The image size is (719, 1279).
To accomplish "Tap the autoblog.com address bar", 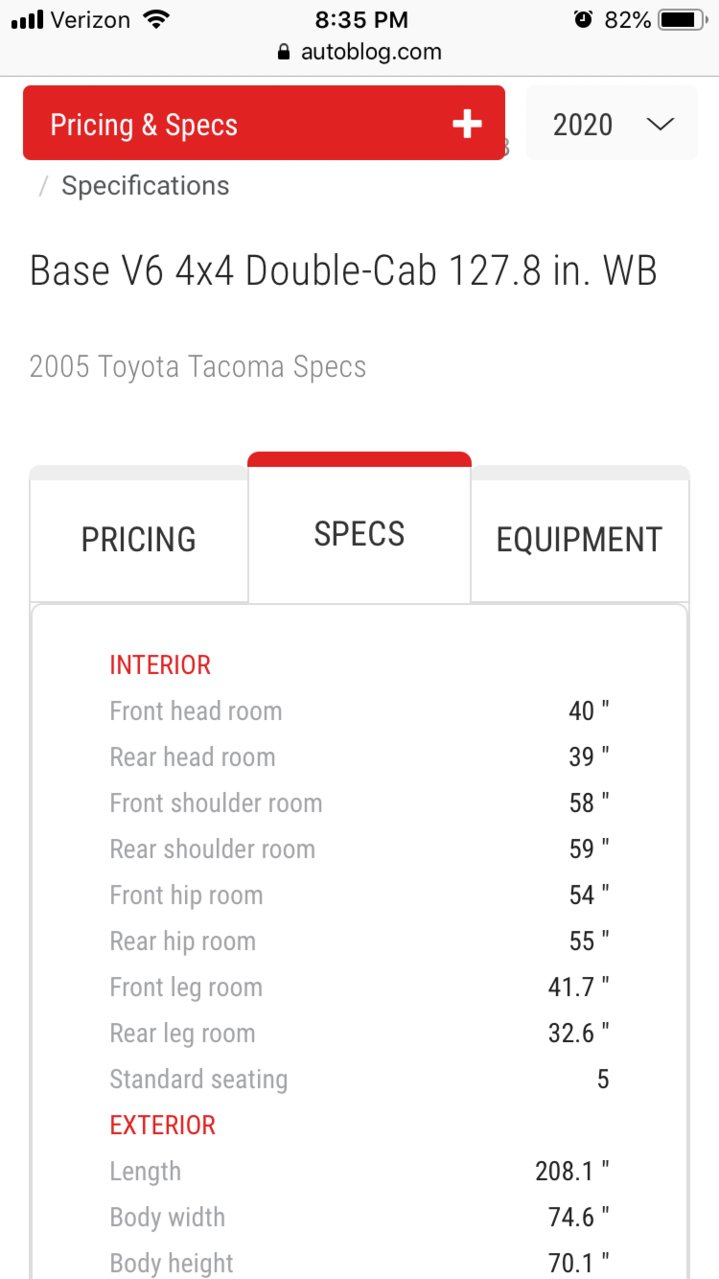I will 359,52.
